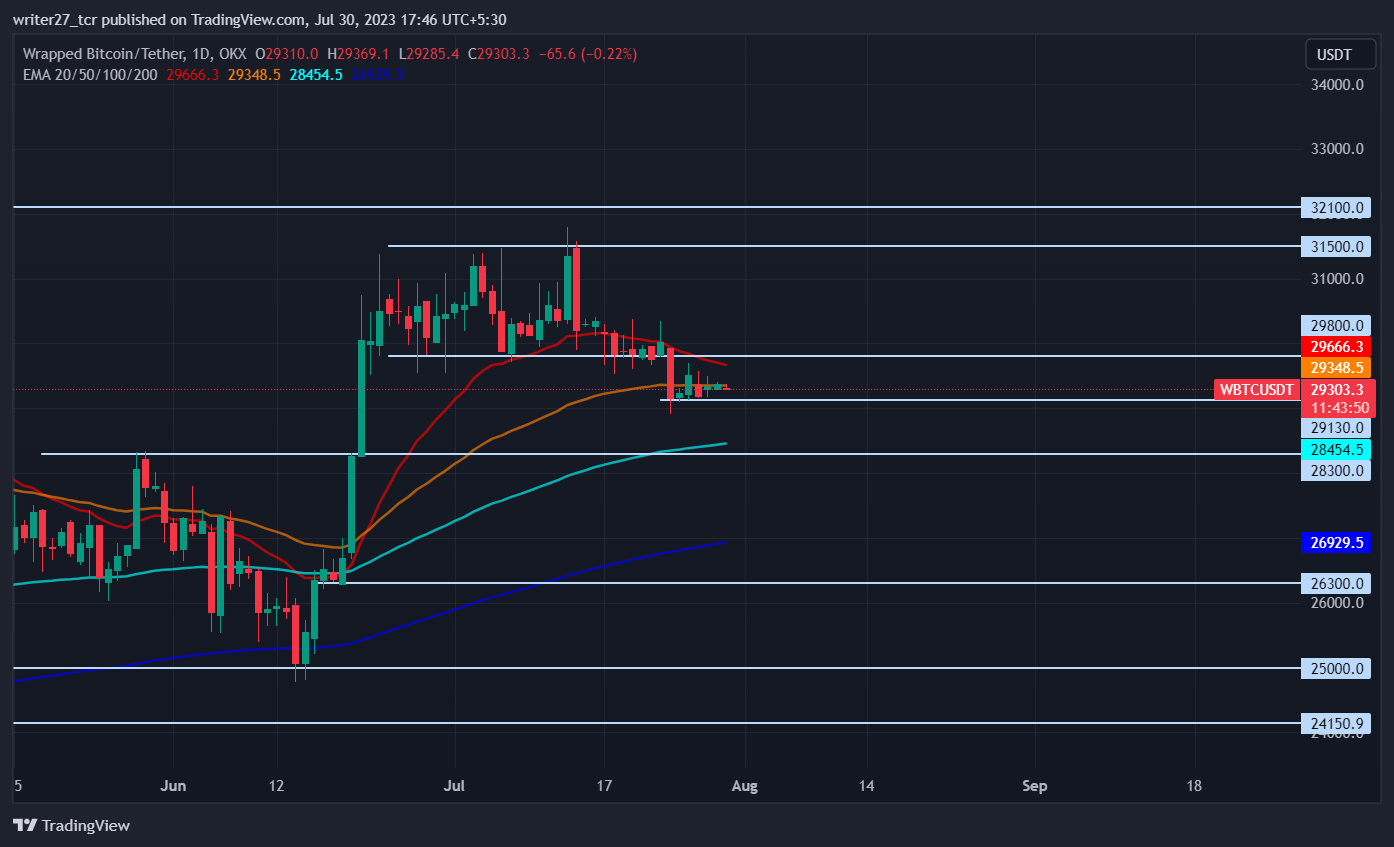Click the 31500.0 price axis label
1394x847 pixels.
[x=1337, y=246]
